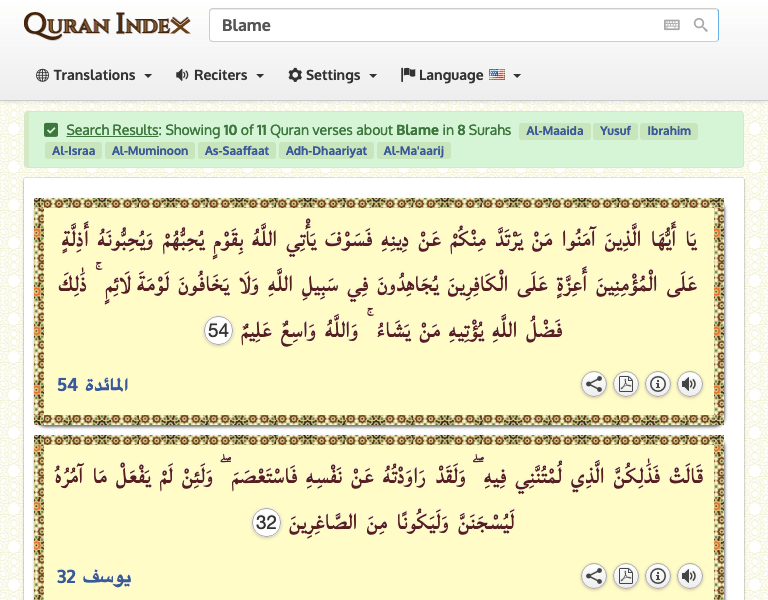Open the virtual keyboard icon in search box
768x600 pixels.
pos(672,25)
